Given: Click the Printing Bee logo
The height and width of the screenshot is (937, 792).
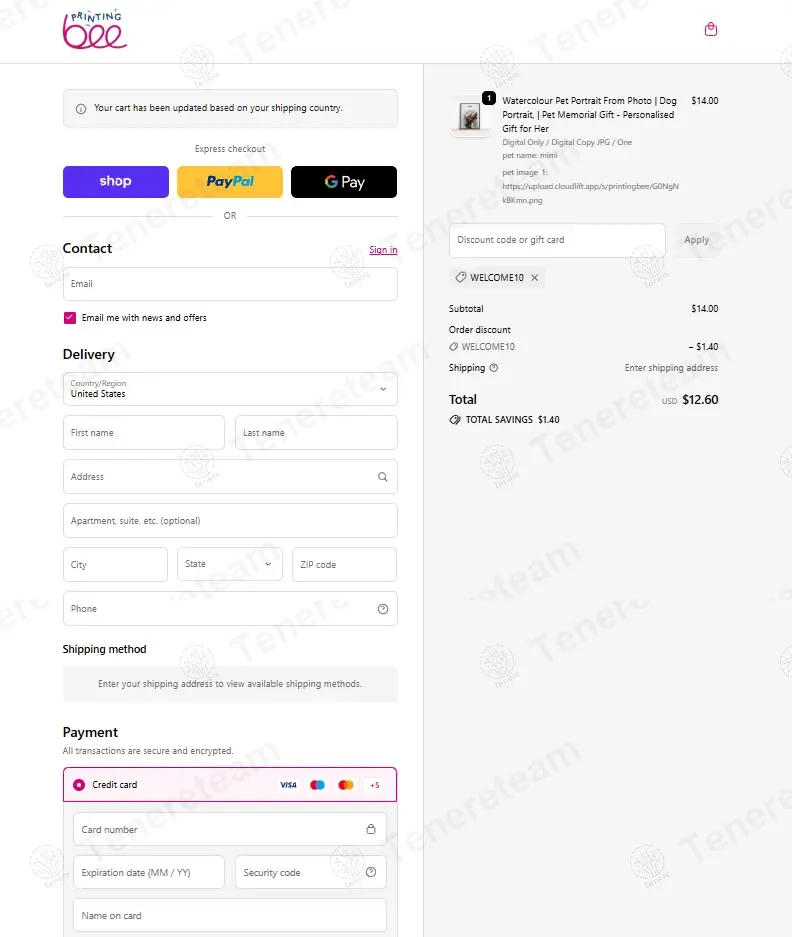Looking at the screenshot, I should (x=95, y=31).
